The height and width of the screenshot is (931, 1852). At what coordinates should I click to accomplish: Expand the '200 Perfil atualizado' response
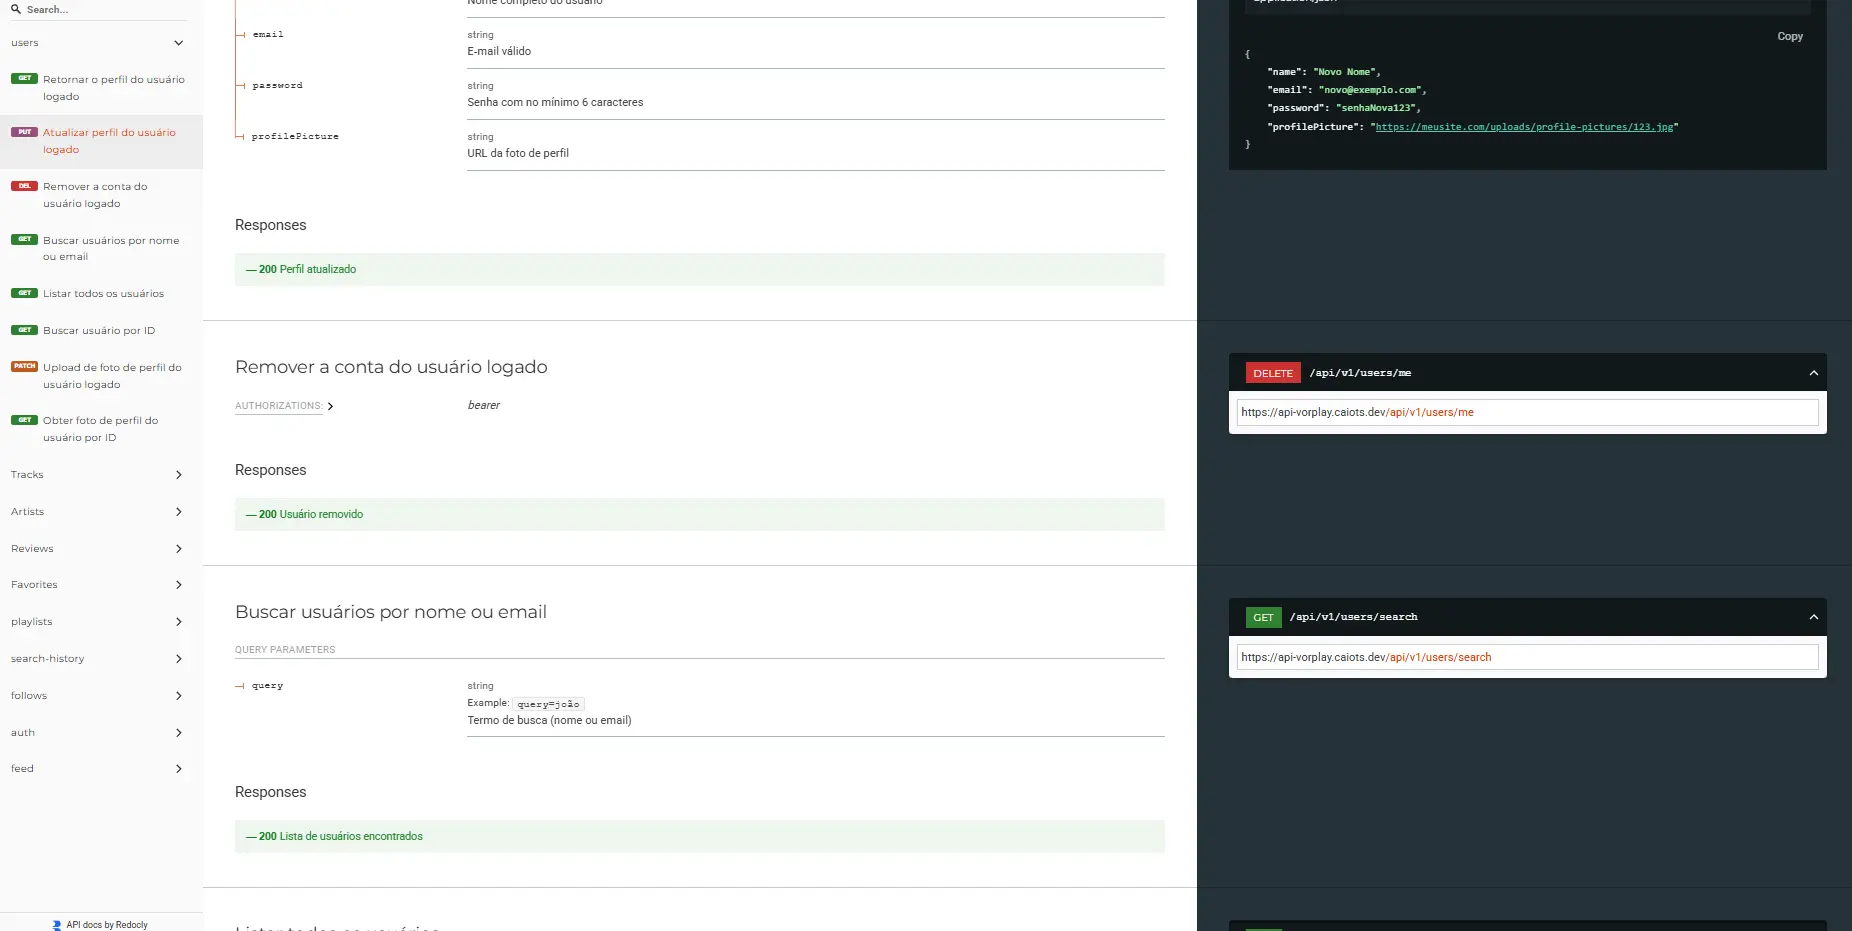pos(308,270)
